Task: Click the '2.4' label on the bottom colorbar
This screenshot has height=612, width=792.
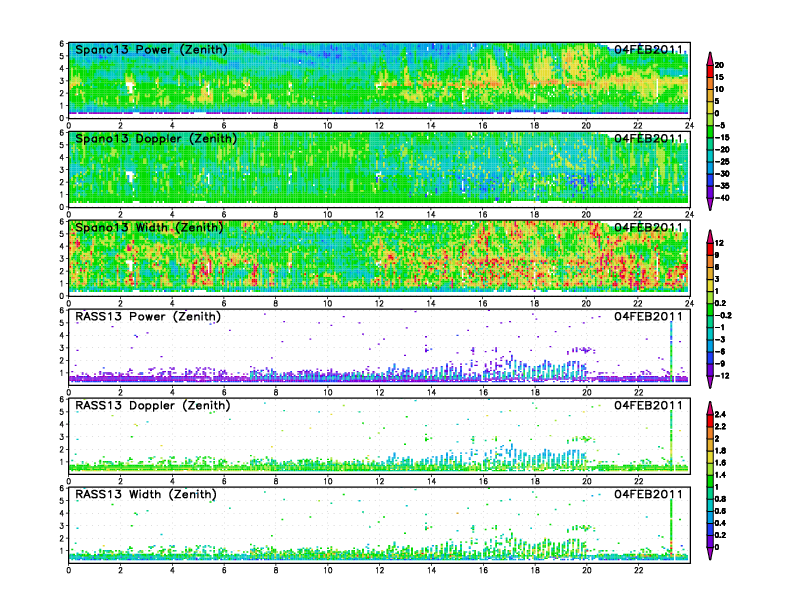Action: (x=721, y=415)
